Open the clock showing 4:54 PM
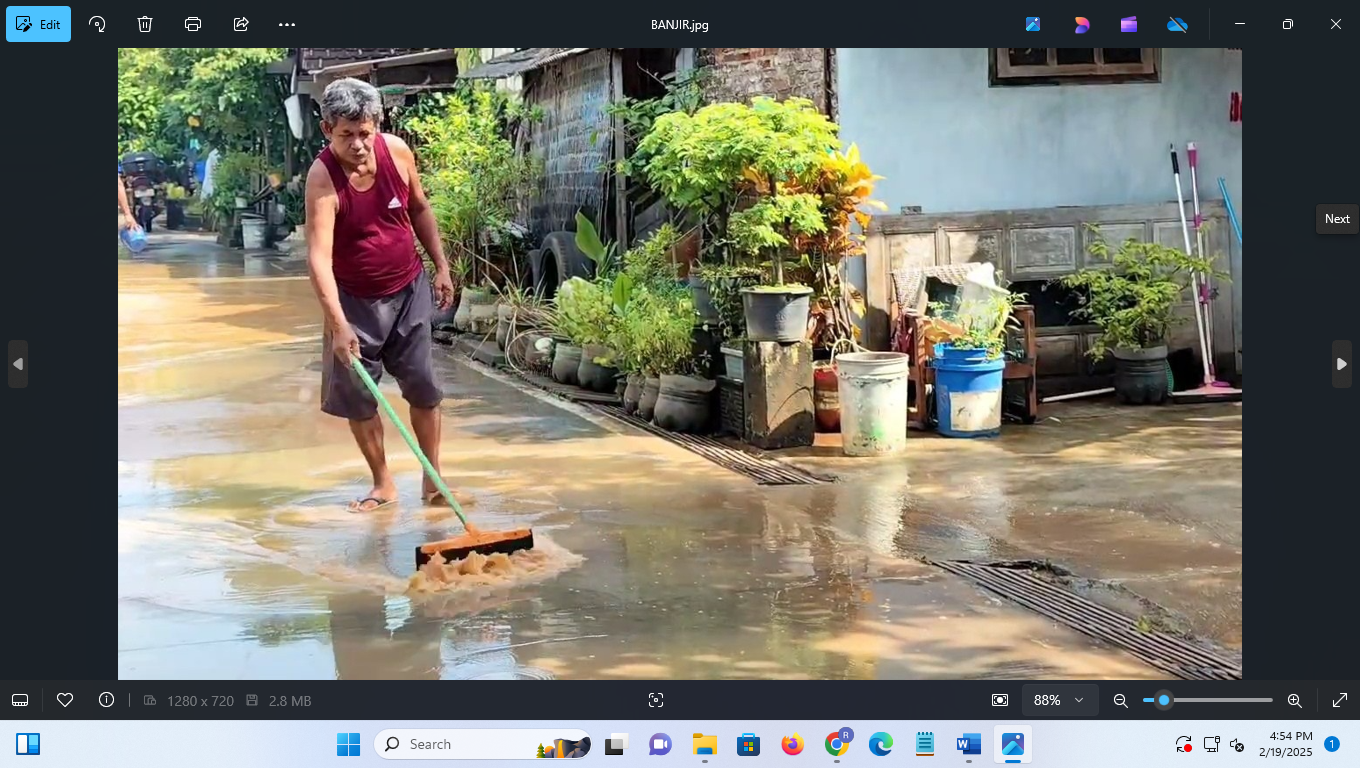 tap(1286, 744)
